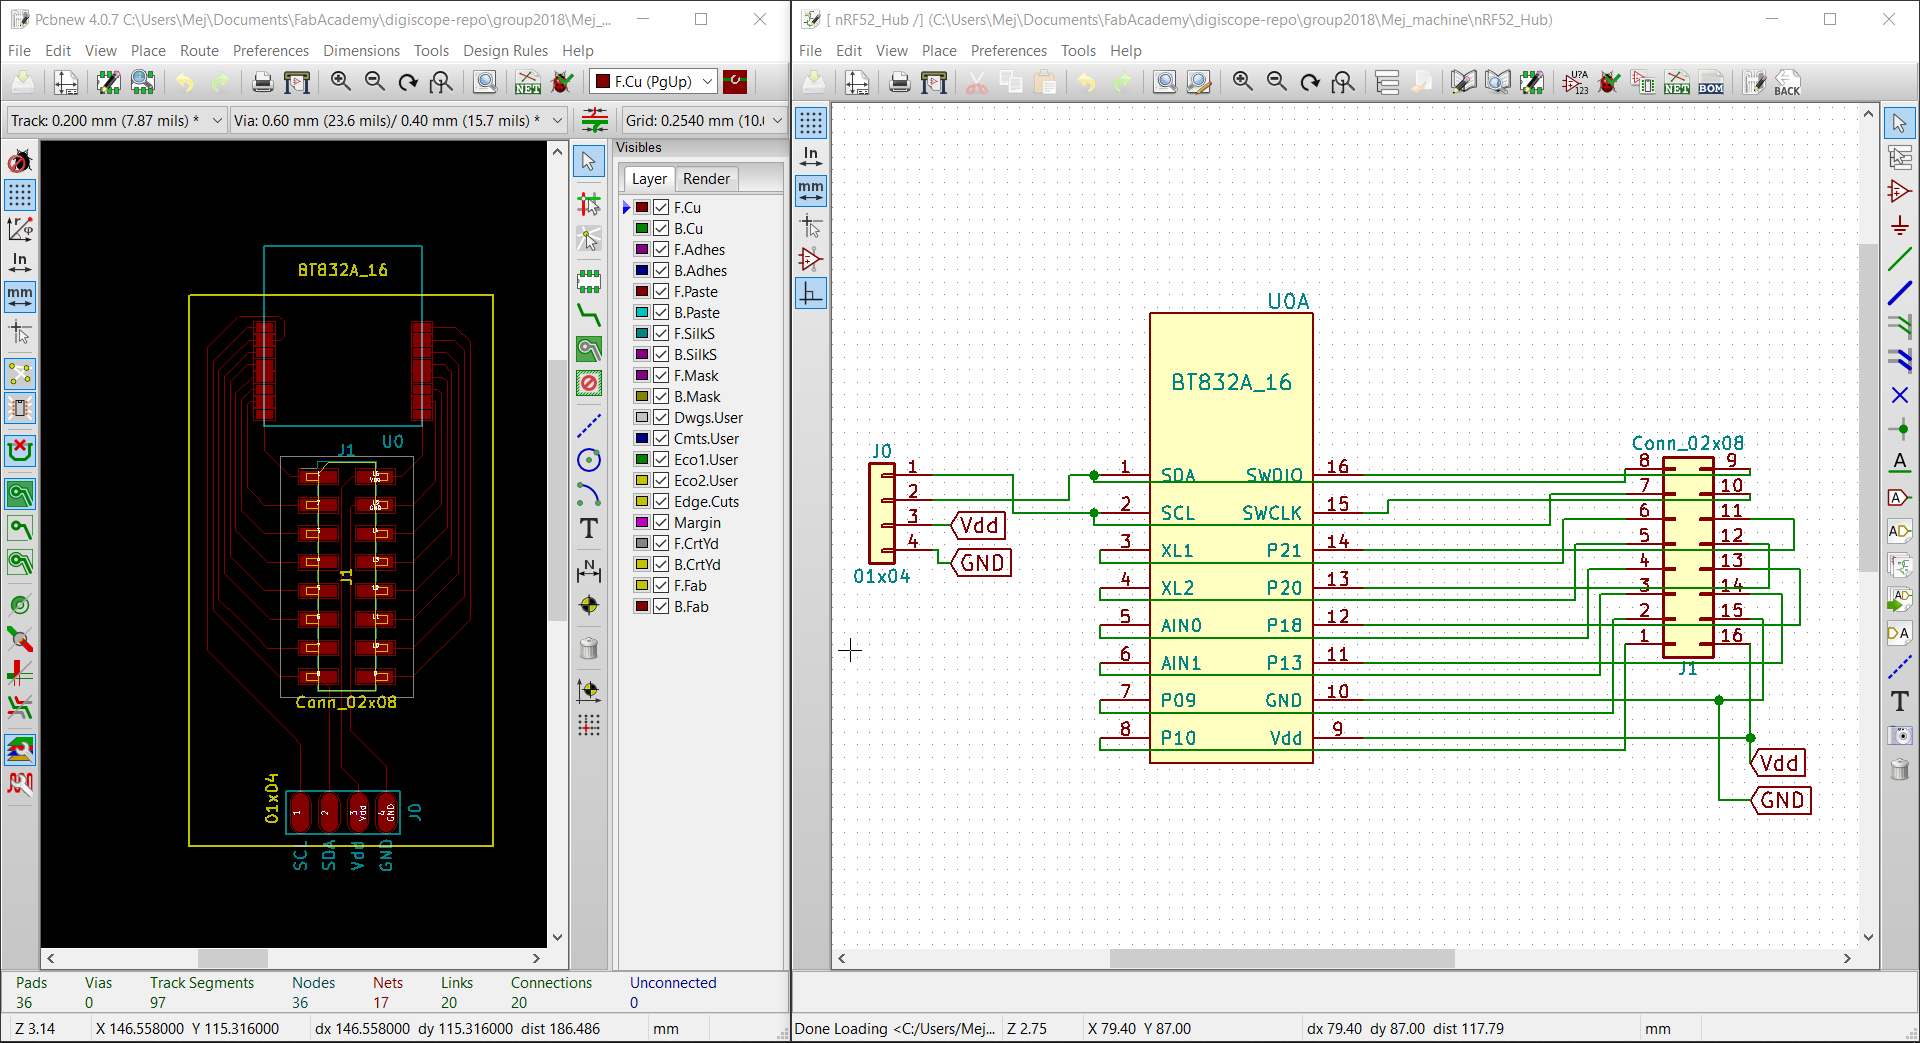The image size is (1920, 1043).
Task: Toggle B.Cu layer visibility checkbox
Action: (661, 228)
